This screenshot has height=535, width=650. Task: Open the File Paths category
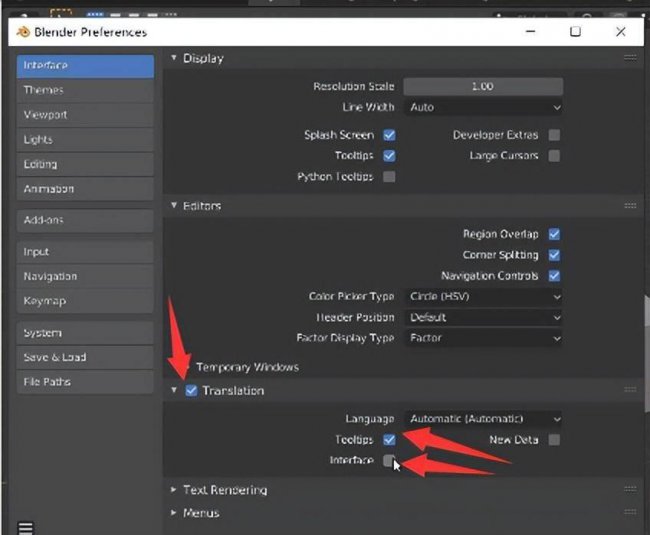tap(85, 382)
